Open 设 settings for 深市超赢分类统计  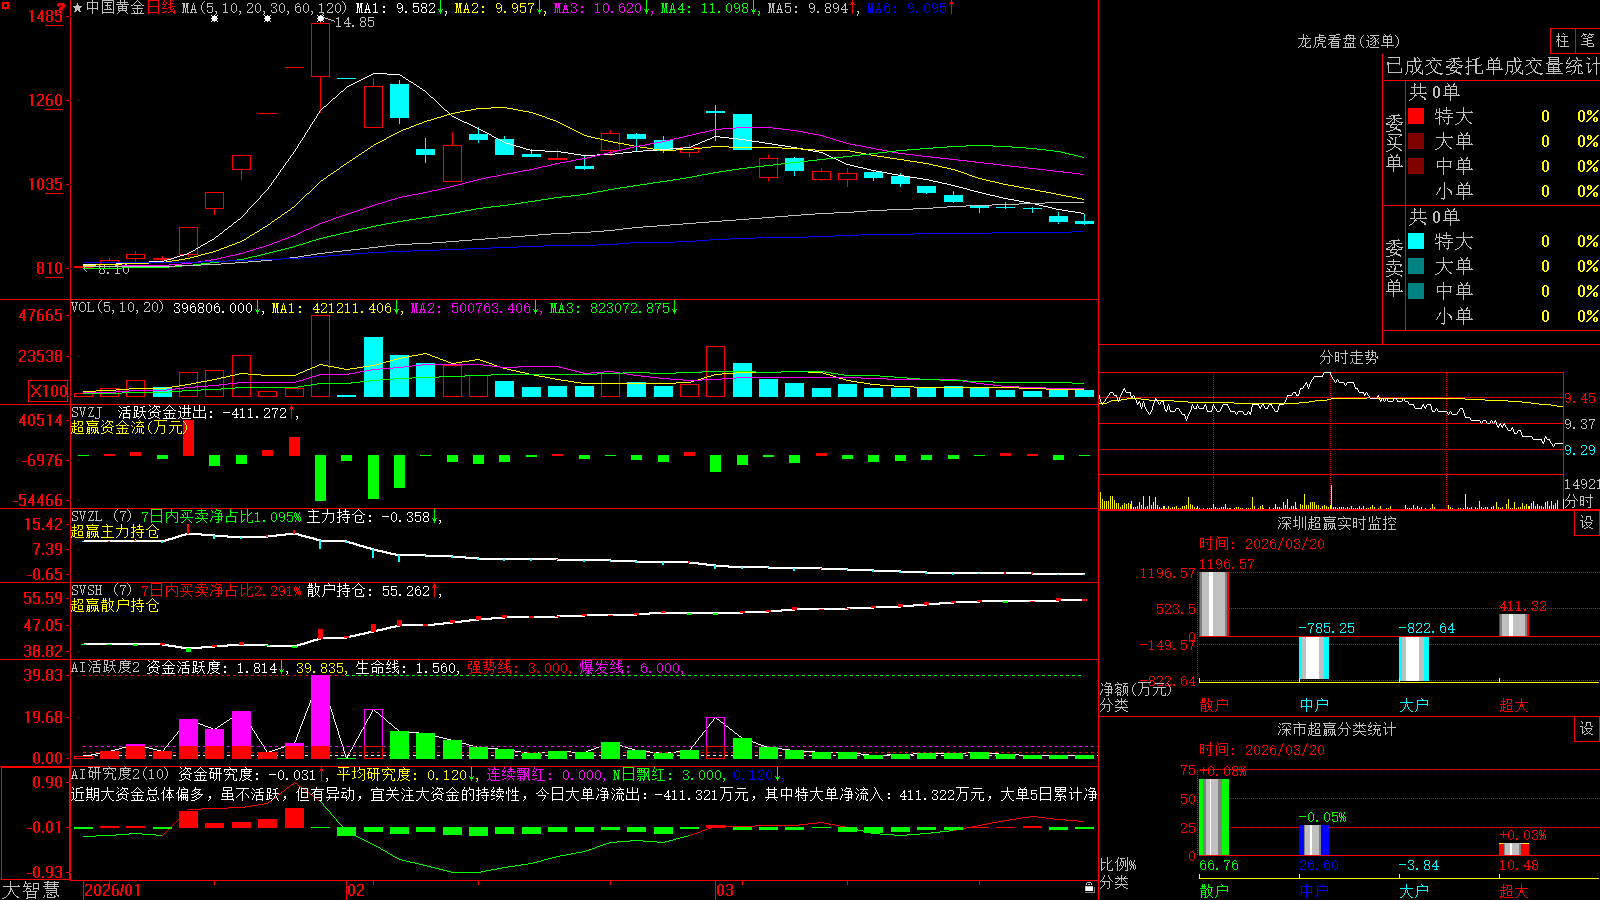(x=1587, y=729)
